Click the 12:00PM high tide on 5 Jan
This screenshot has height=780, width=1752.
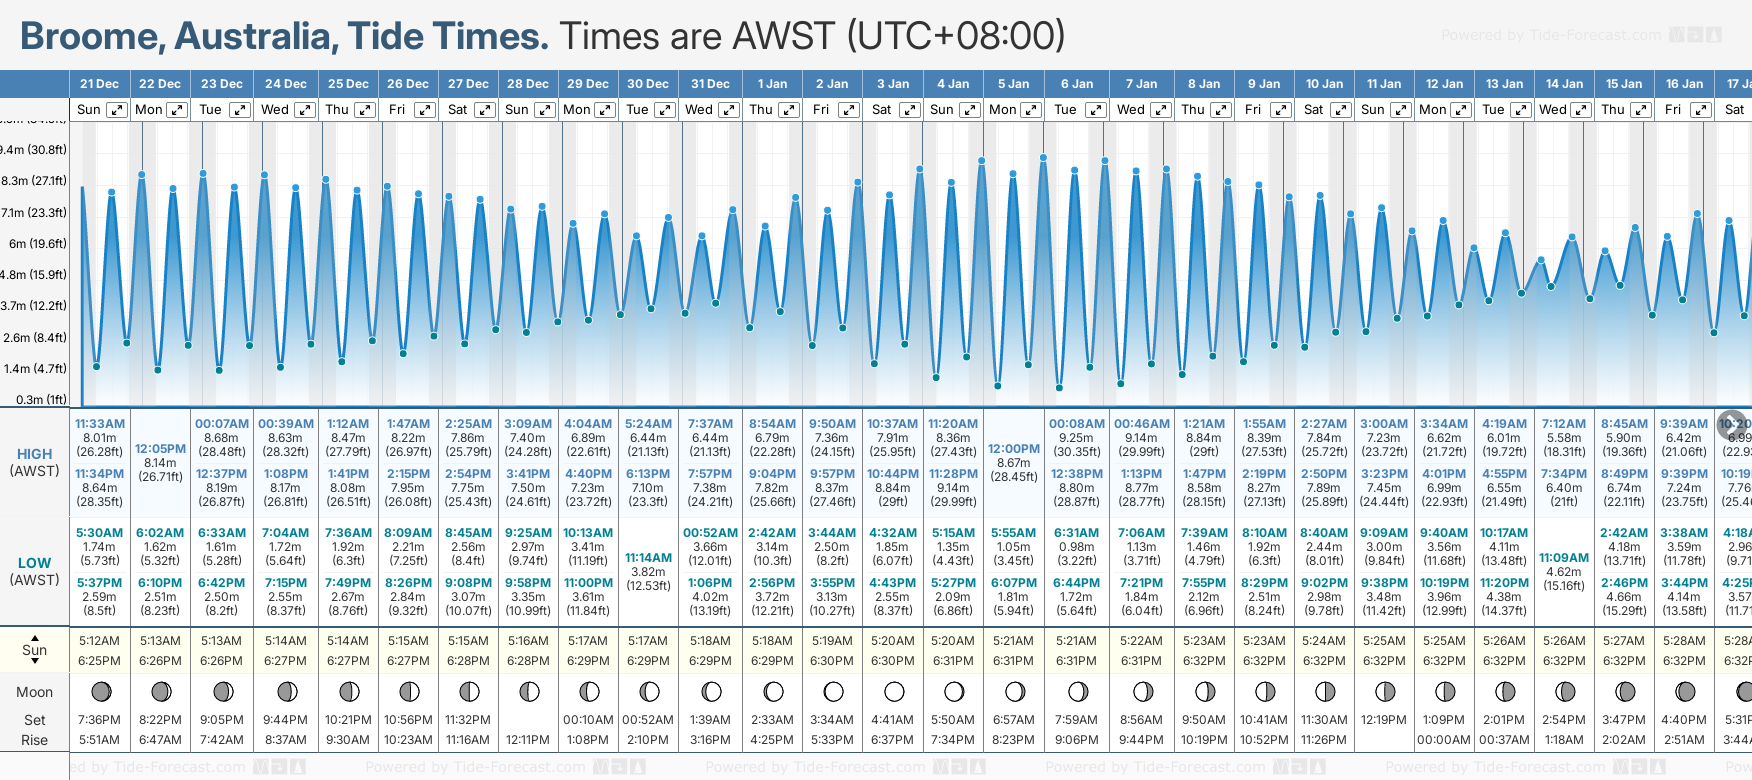point(1014,449)
